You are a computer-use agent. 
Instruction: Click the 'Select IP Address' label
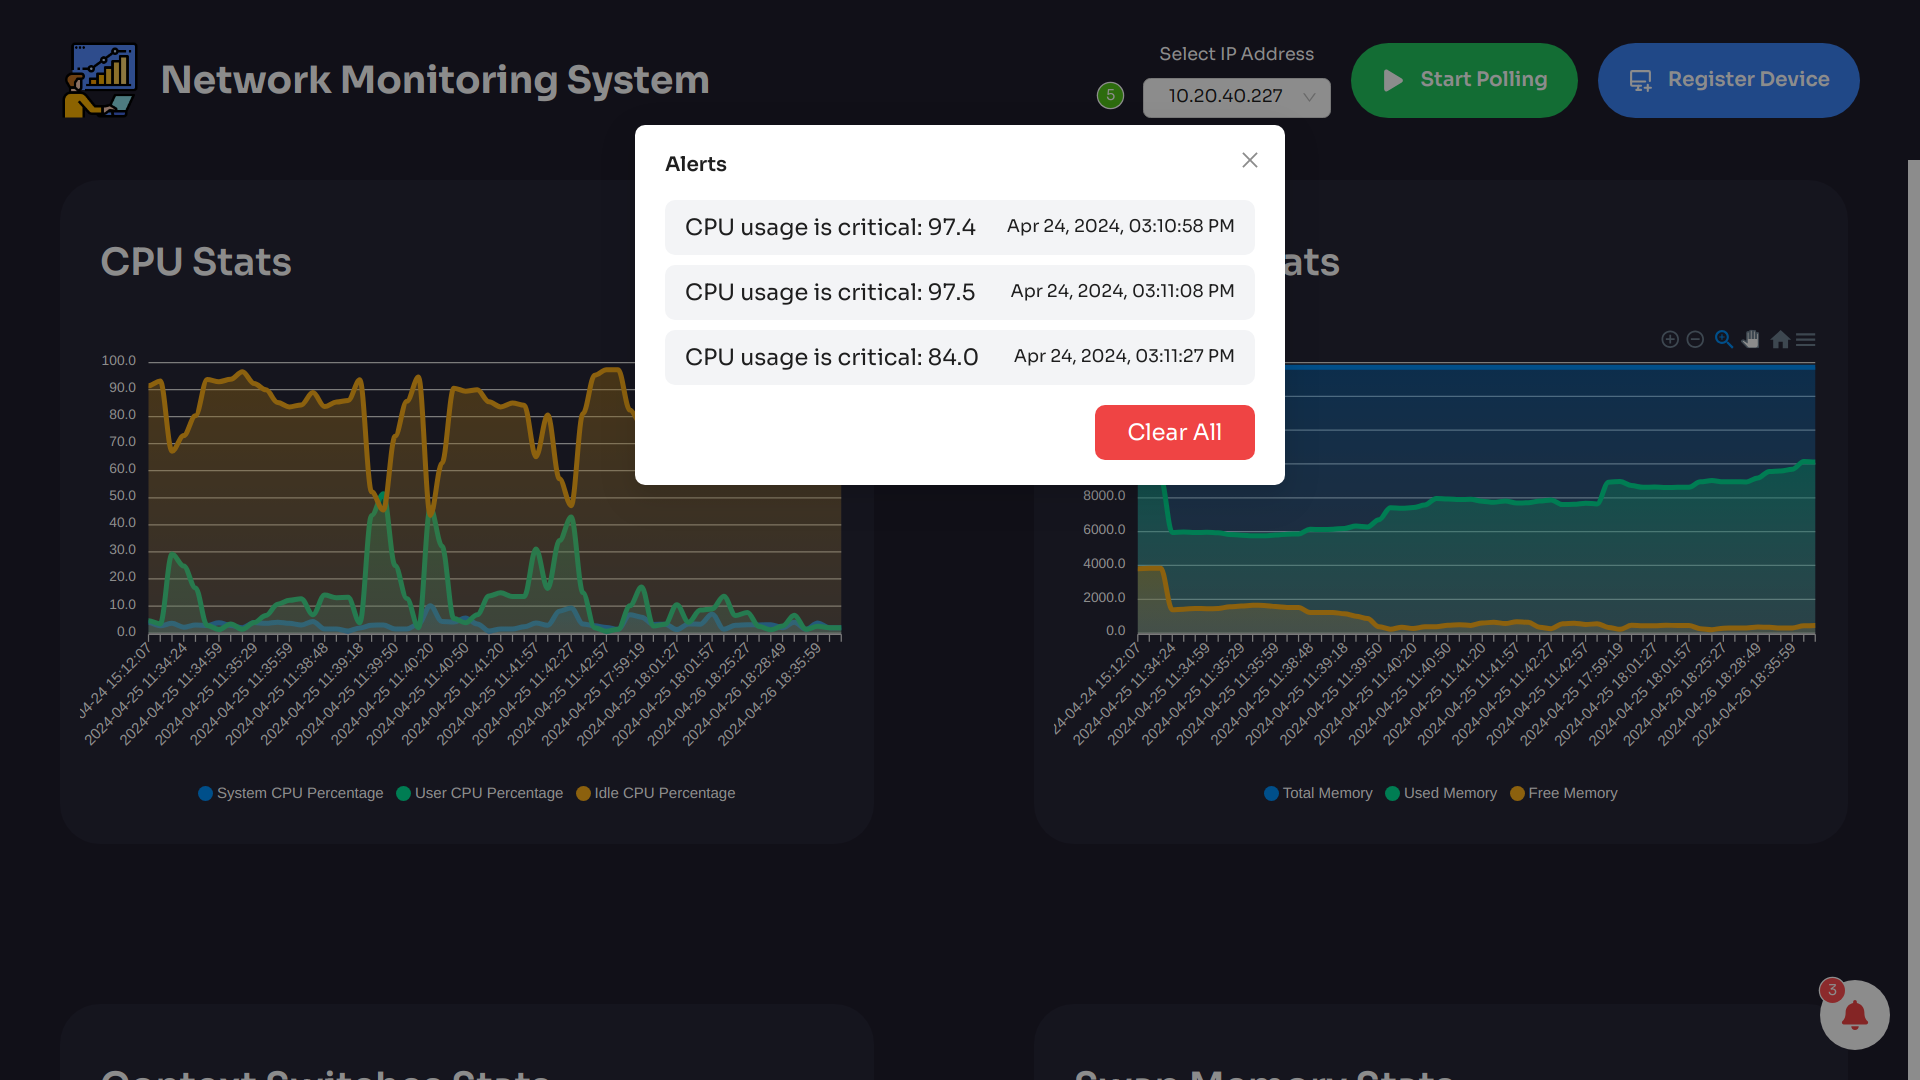tap(1236, 54)
